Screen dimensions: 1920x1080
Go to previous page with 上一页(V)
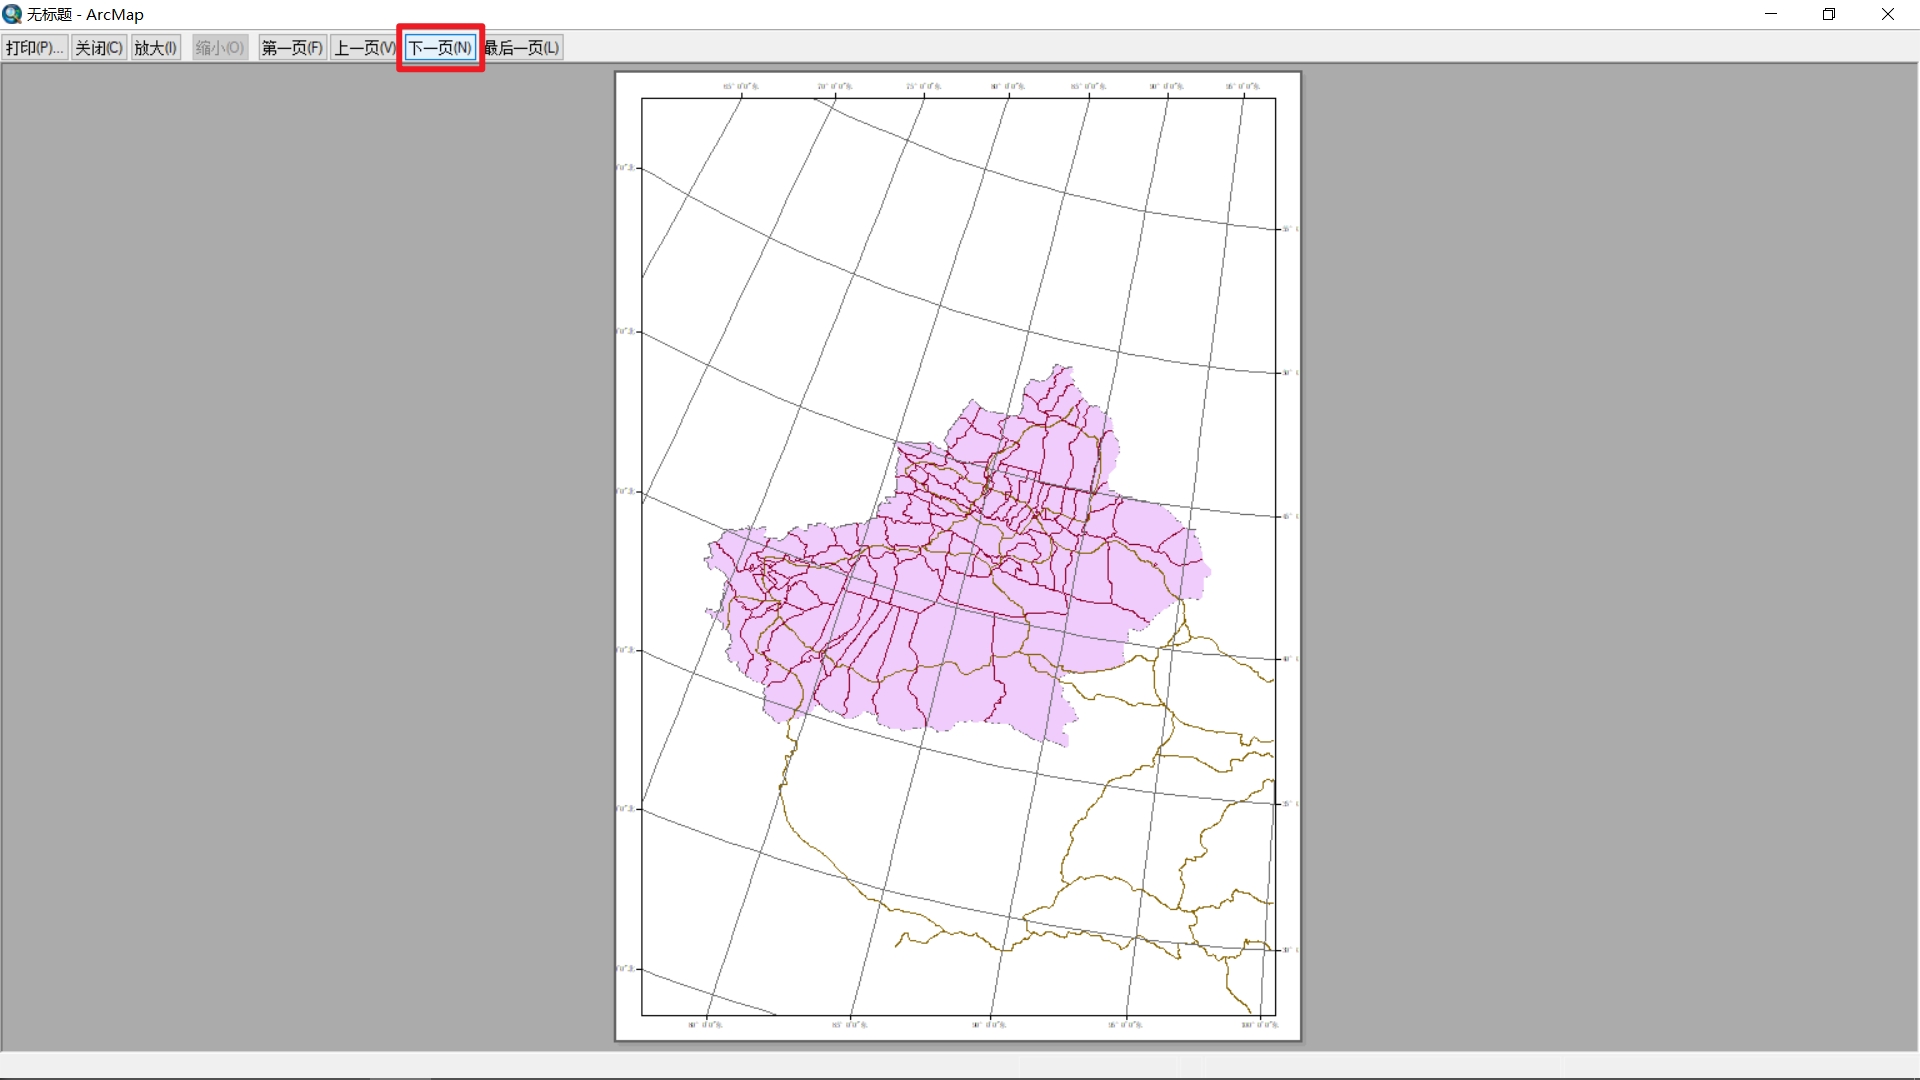tap(364, 48)
